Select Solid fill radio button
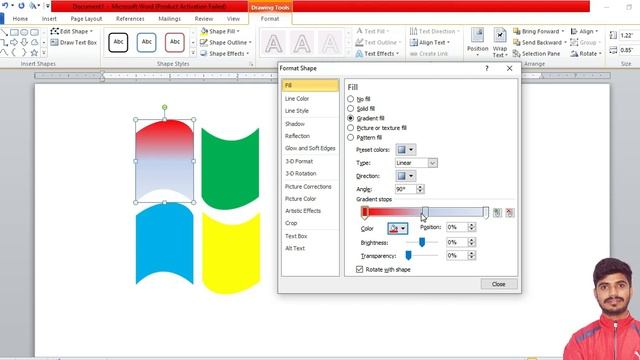This screenshot has height=360, width=640. 350,109
